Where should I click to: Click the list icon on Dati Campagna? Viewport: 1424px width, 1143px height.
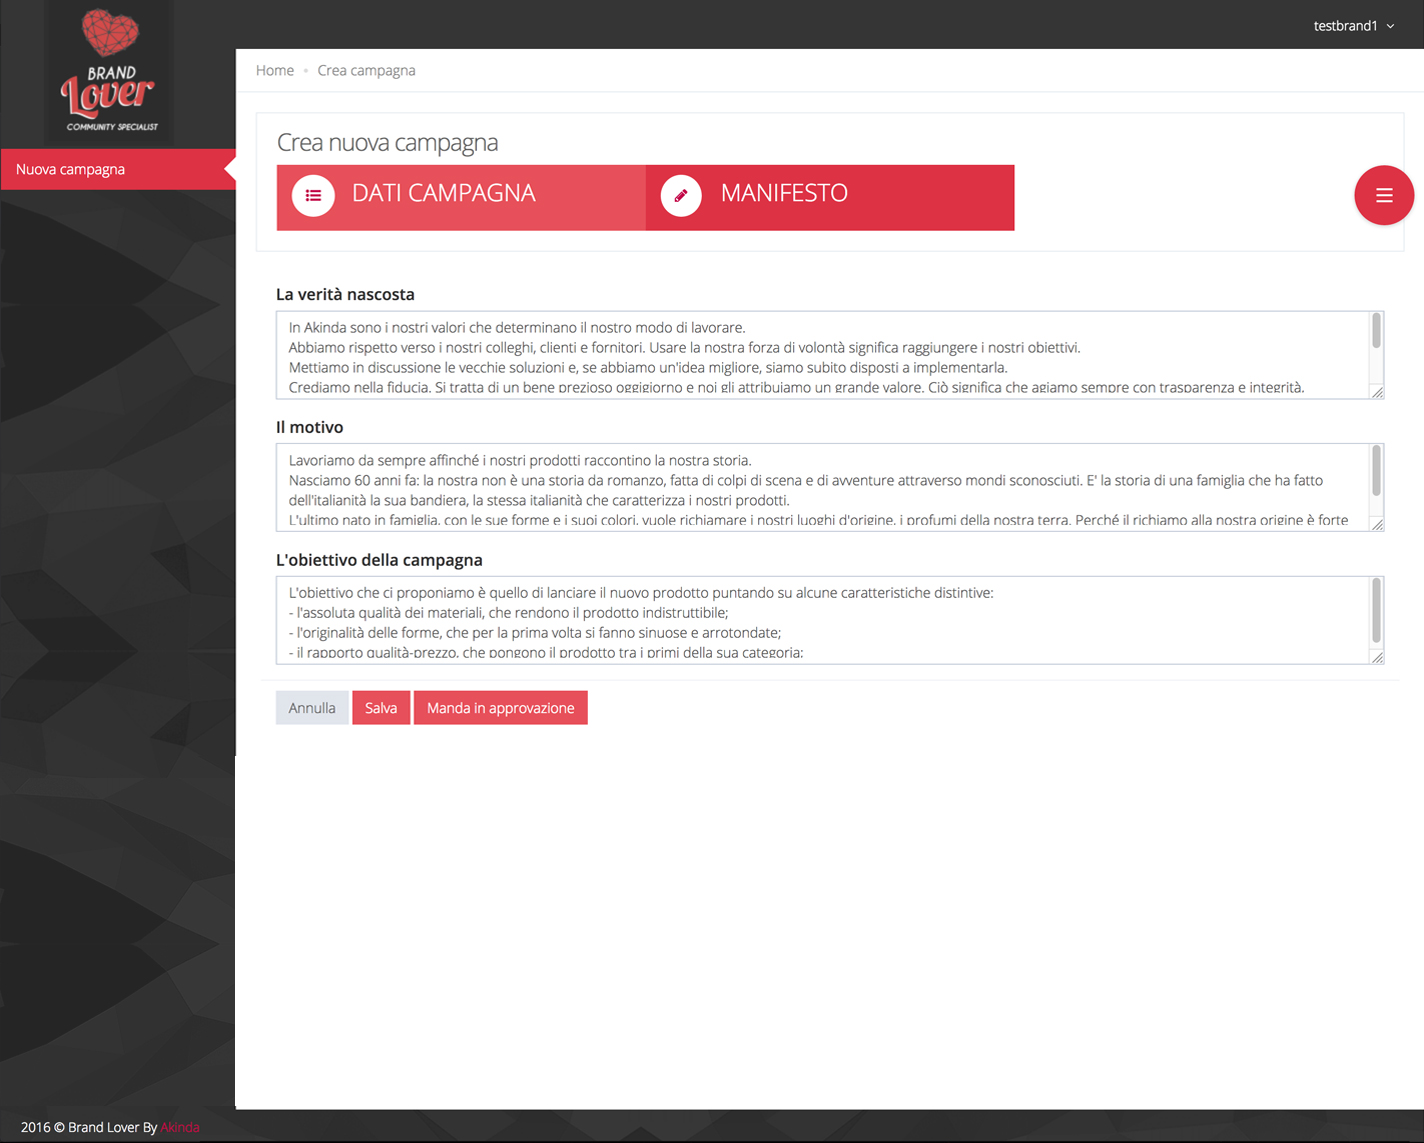(x=313, y=196)
